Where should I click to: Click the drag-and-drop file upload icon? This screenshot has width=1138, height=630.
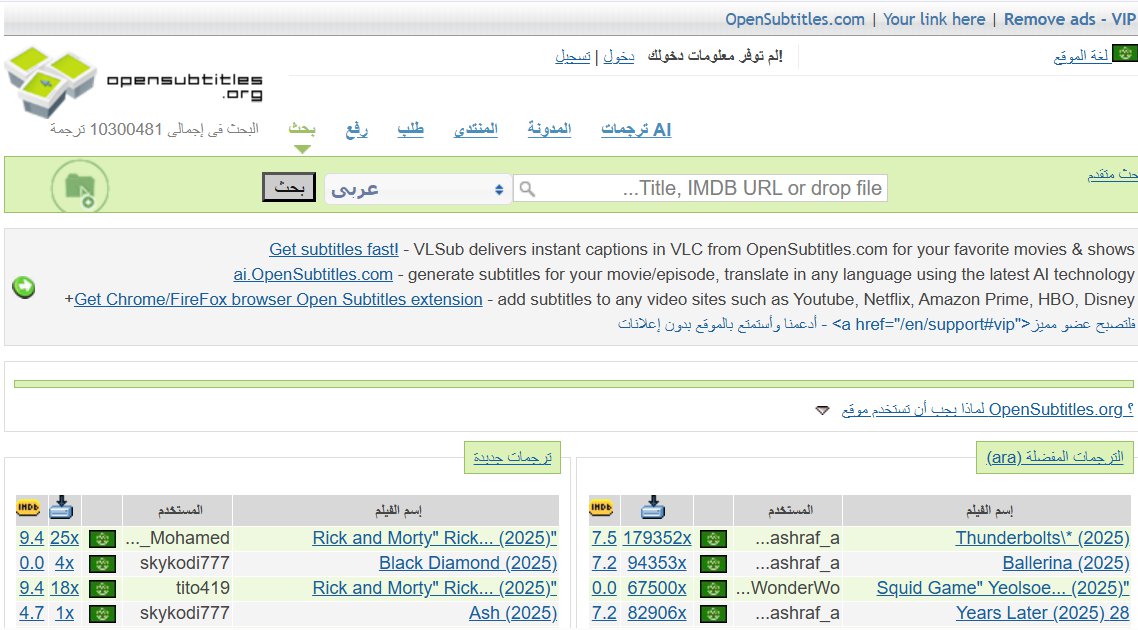point(82,186)
